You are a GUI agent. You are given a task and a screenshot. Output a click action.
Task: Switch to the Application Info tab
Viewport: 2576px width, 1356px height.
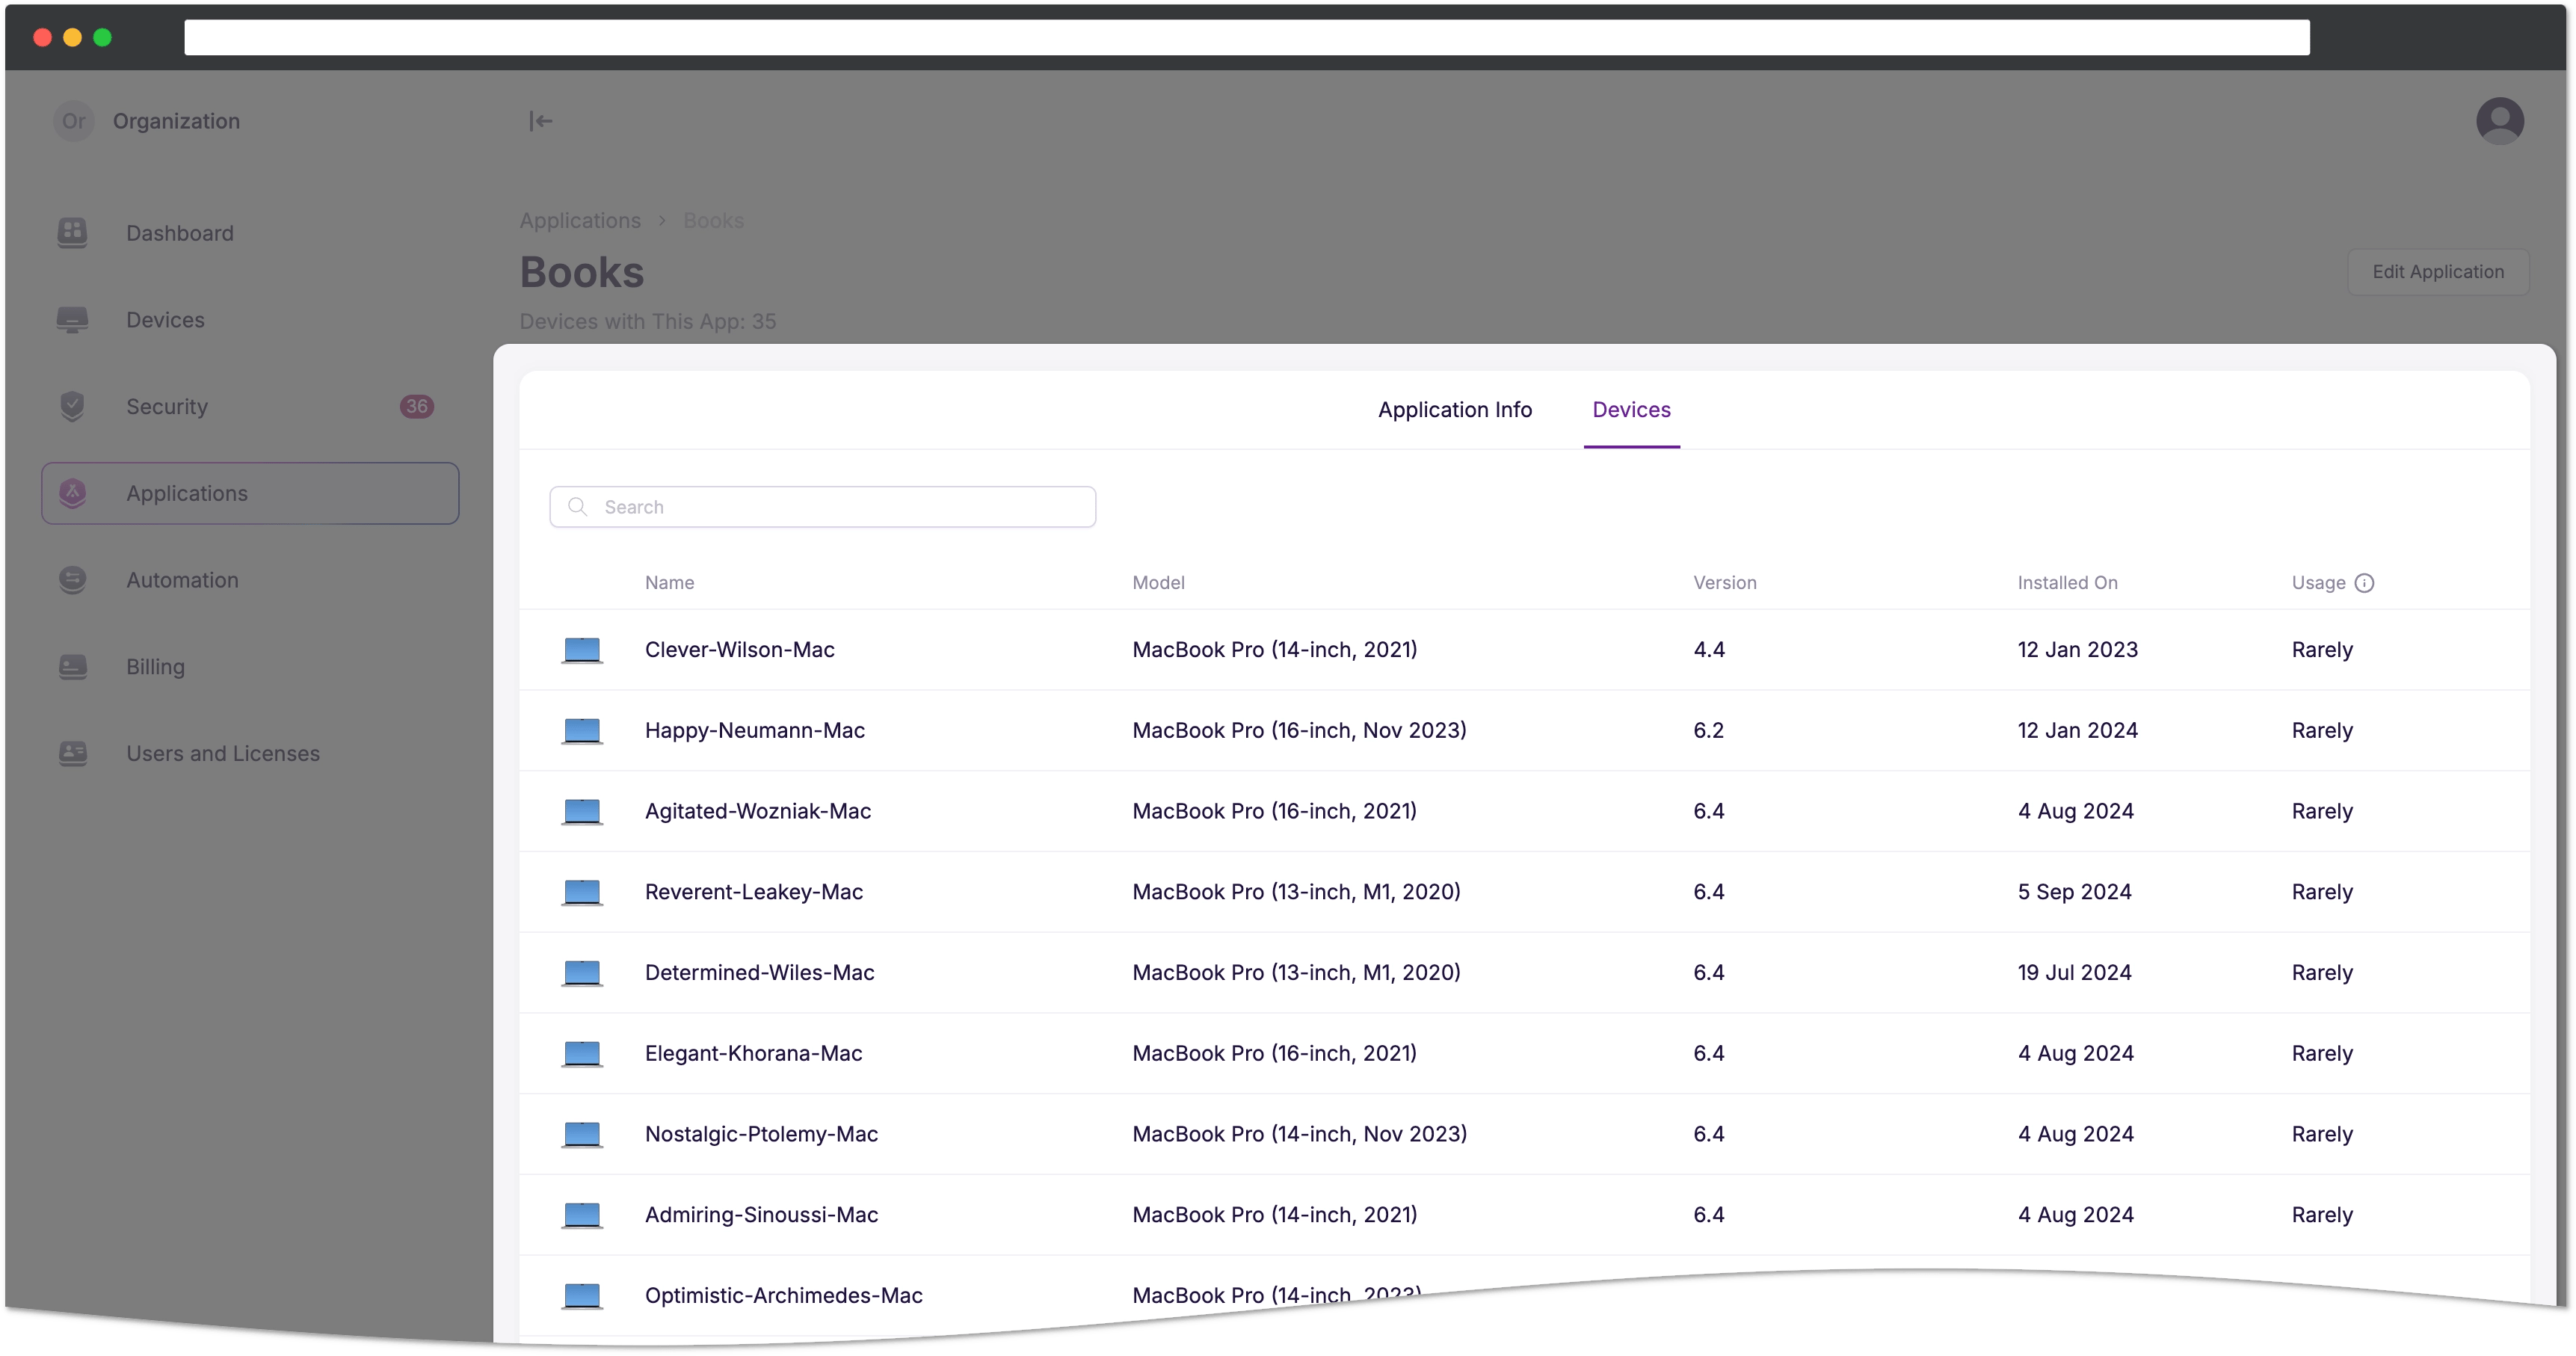(x=1454, y=410)
